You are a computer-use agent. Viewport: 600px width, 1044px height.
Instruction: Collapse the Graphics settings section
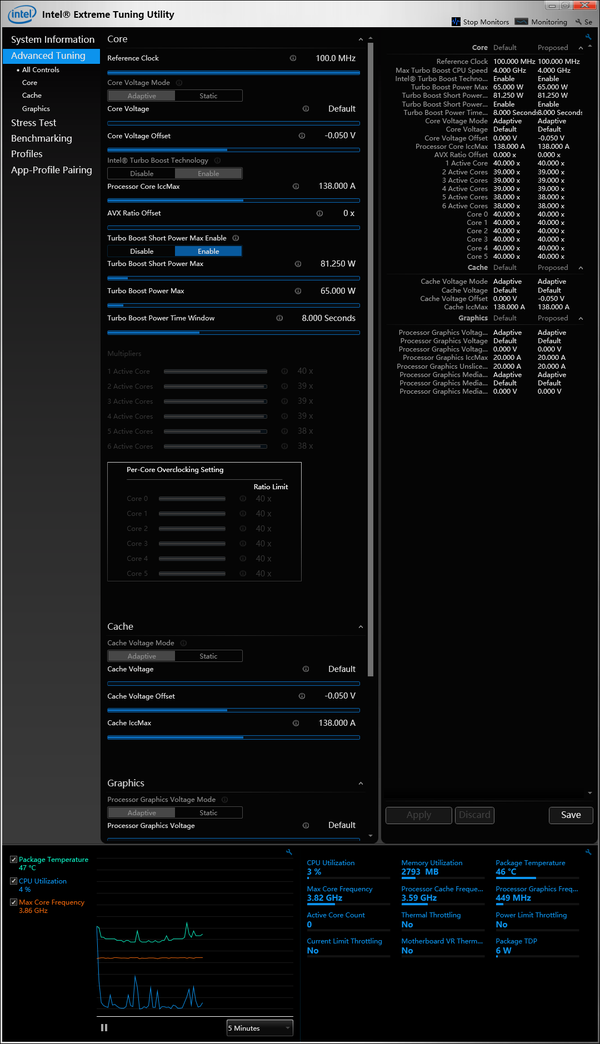[x=361, y=784]
